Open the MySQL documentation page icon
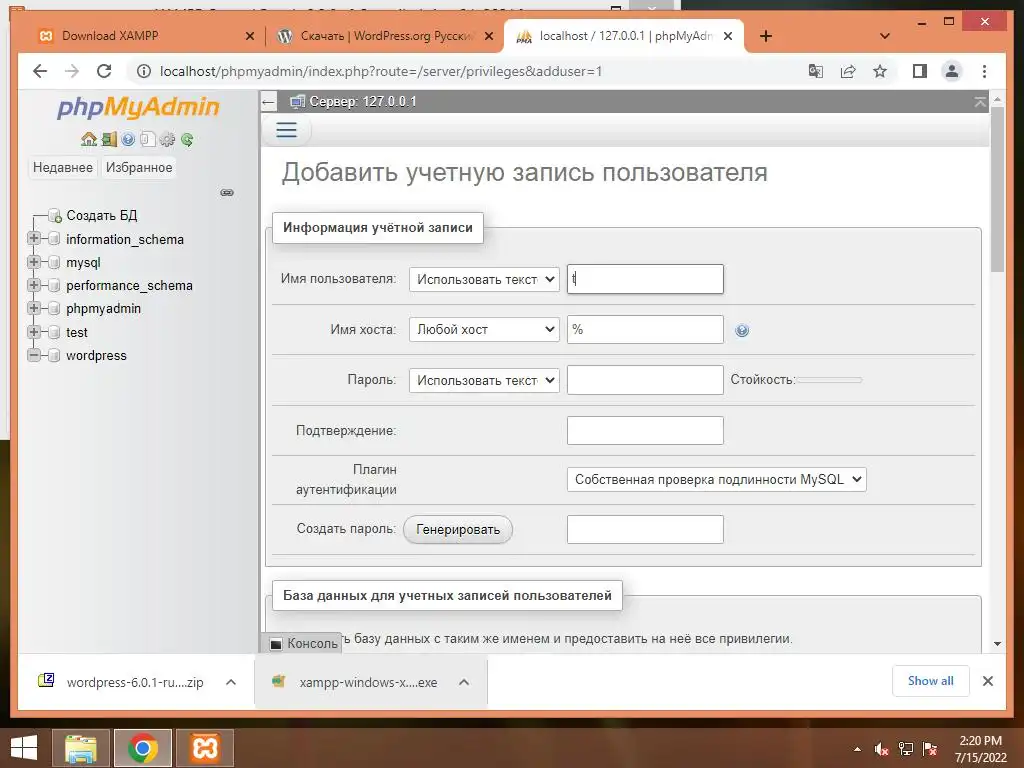Screen dimensions: 1024x768 pyautogui.click(x=148, y=139)
